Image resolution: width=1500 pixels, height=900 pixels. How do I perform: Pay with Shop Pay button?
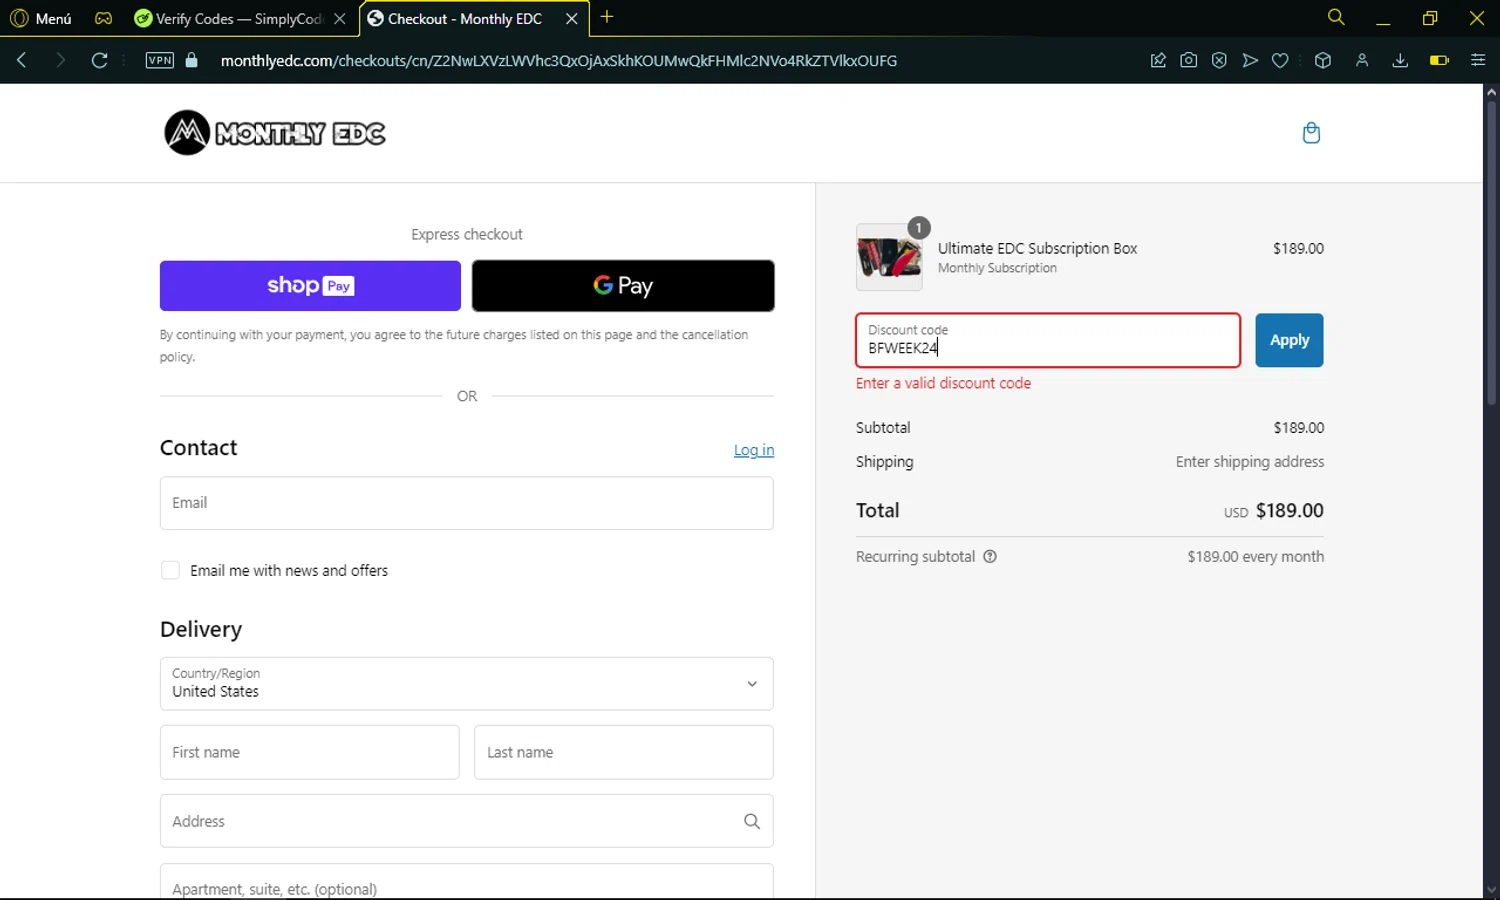coord(310,286)
